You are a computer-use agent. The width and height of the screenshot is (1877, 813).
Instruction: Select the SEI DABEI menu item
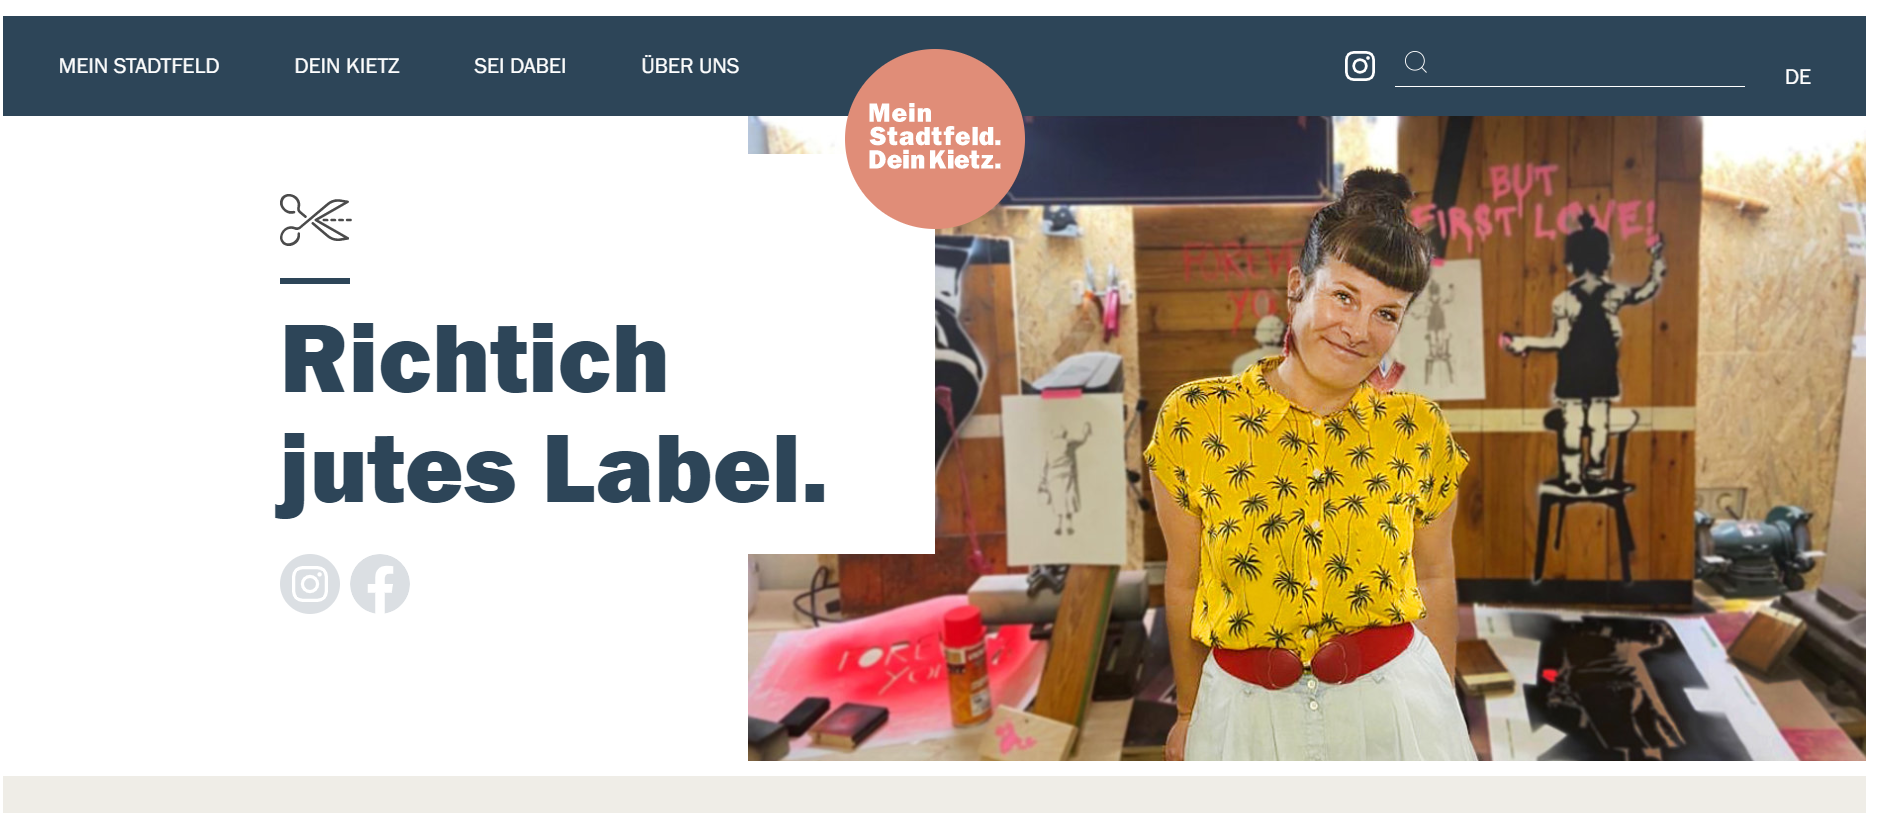tap(520, 66)
